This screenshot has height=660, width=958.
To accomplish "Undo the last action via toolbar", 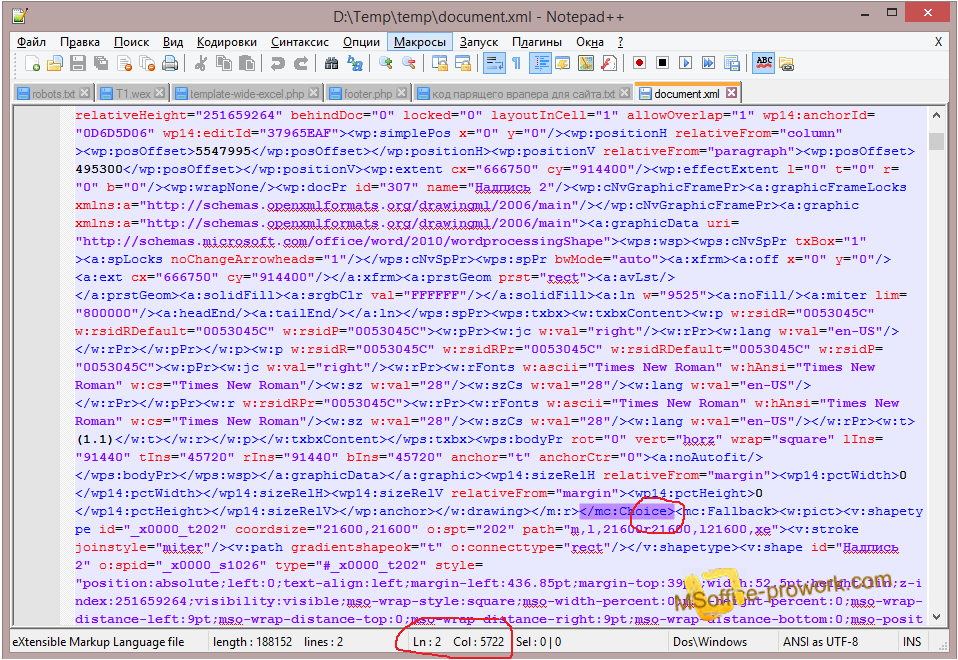I will point(277,63).
